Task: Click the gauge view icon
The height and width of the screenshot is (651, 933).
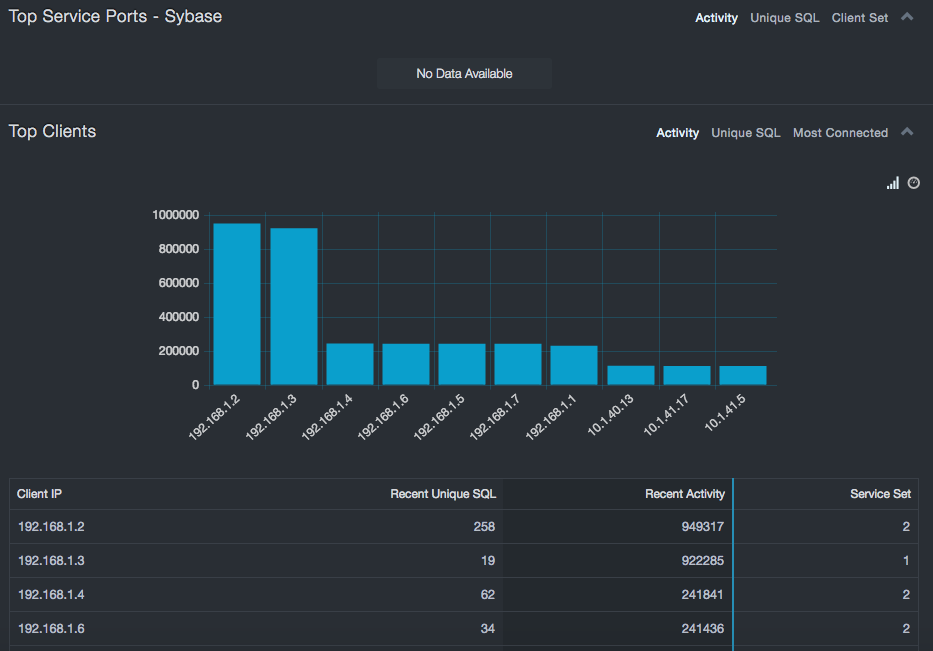Action: click(913, 183)
